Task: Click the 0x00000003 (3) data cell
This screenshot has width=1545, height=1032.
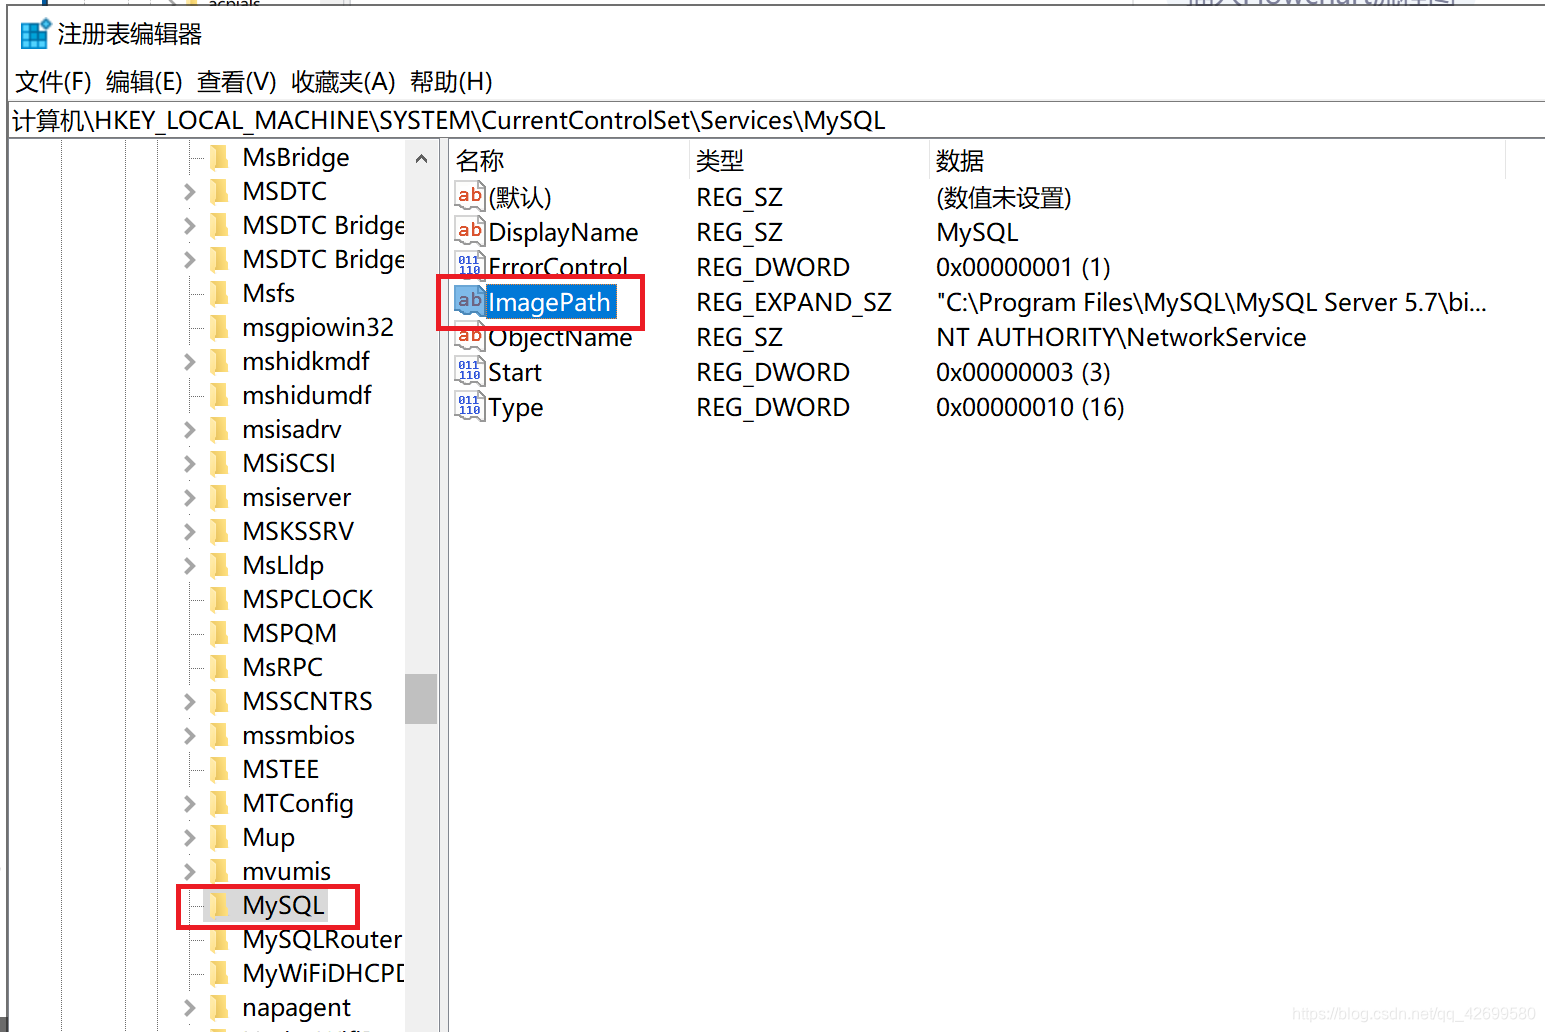Action: point(1023,372)
